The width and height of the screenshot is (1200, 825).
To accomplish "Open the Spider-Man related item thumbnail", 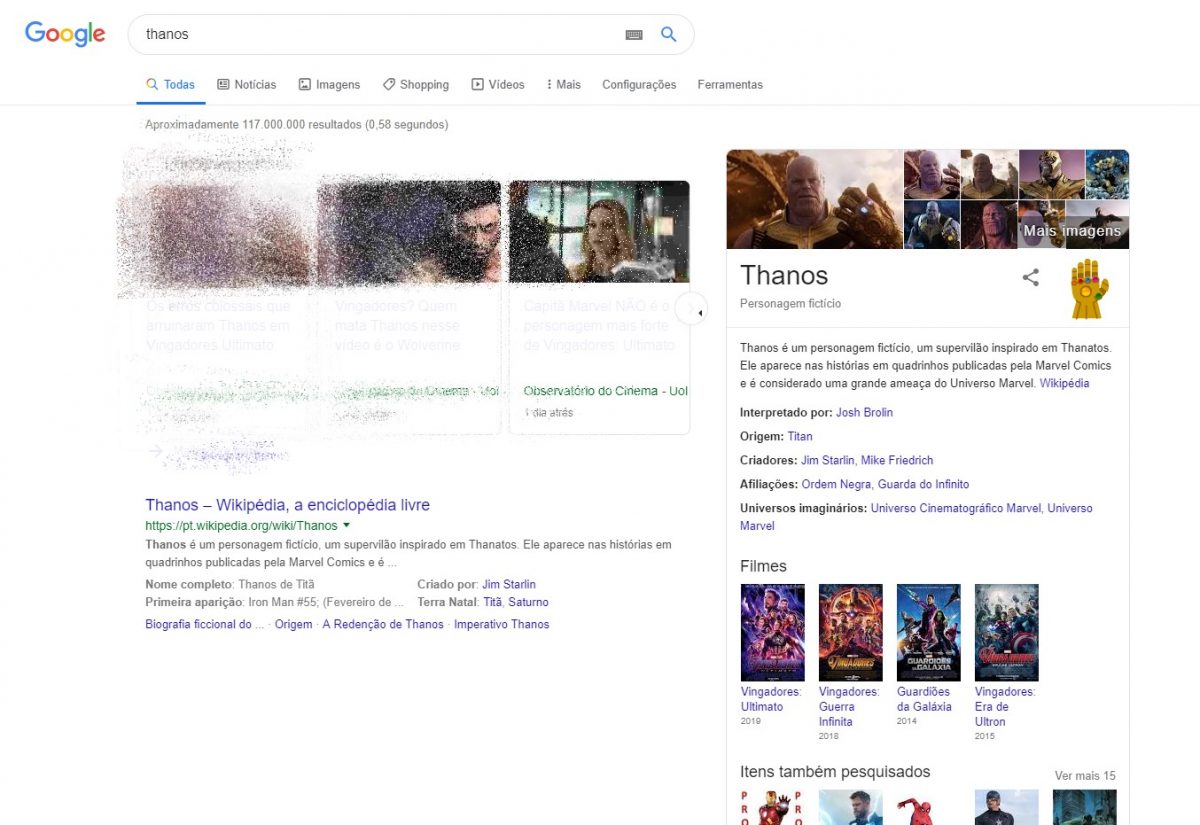I will (x=928, y=808).
